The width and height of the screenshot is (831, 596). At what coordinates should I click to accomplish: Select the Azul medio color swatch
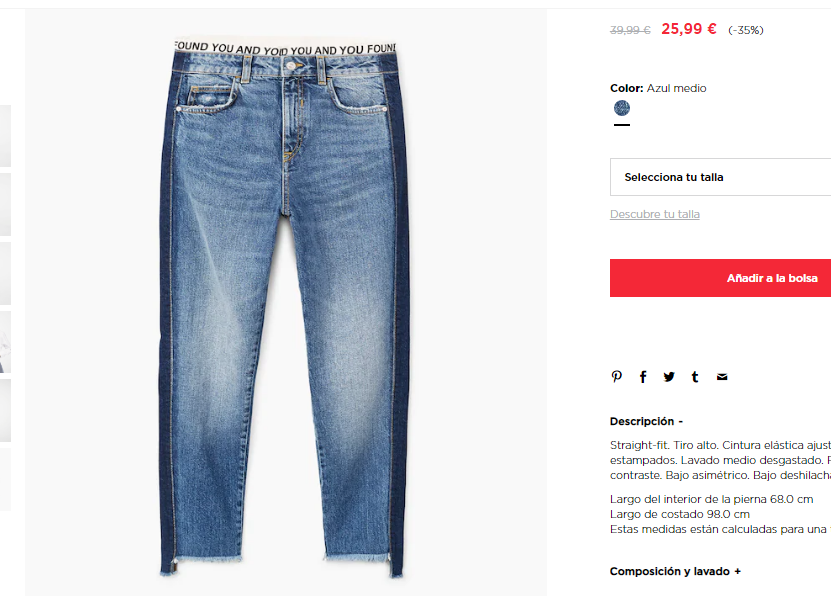[x=622, y=108]
